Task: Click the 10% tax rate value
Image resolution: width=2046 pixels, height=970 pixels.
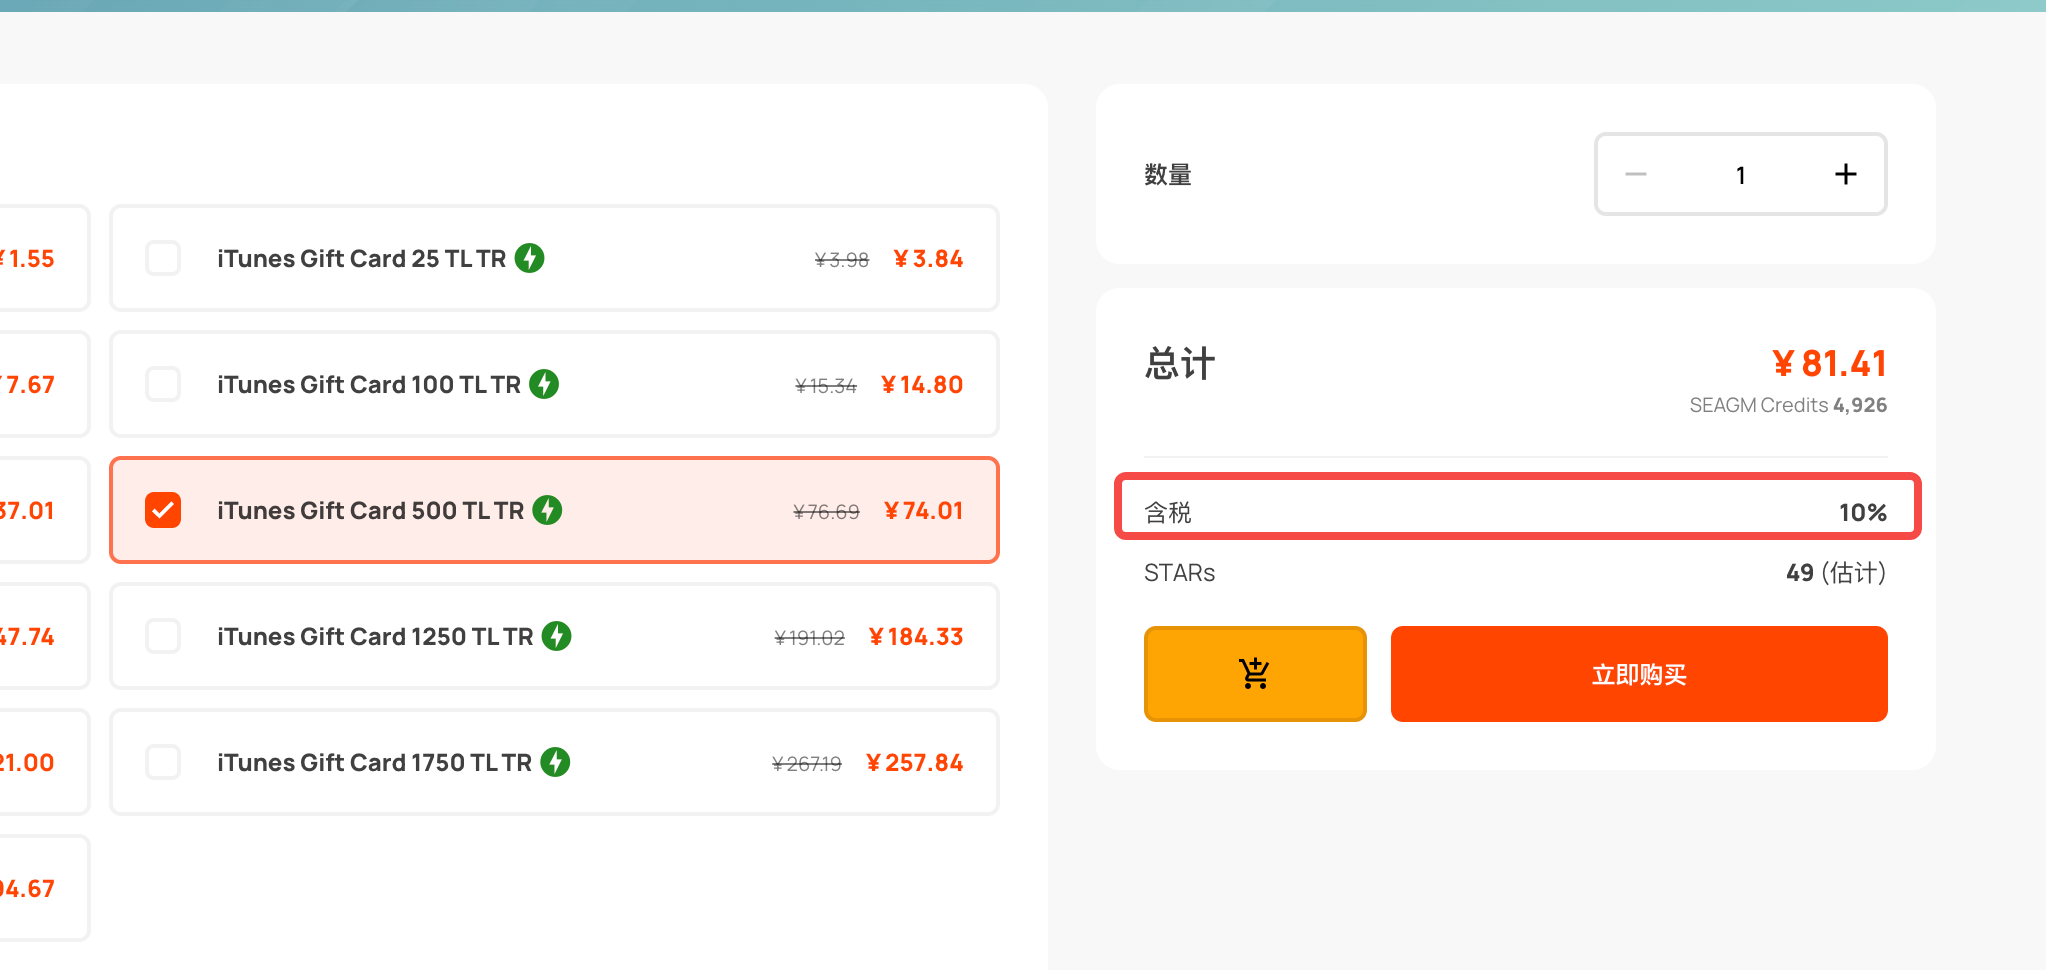Action: tap(1863, 512)
